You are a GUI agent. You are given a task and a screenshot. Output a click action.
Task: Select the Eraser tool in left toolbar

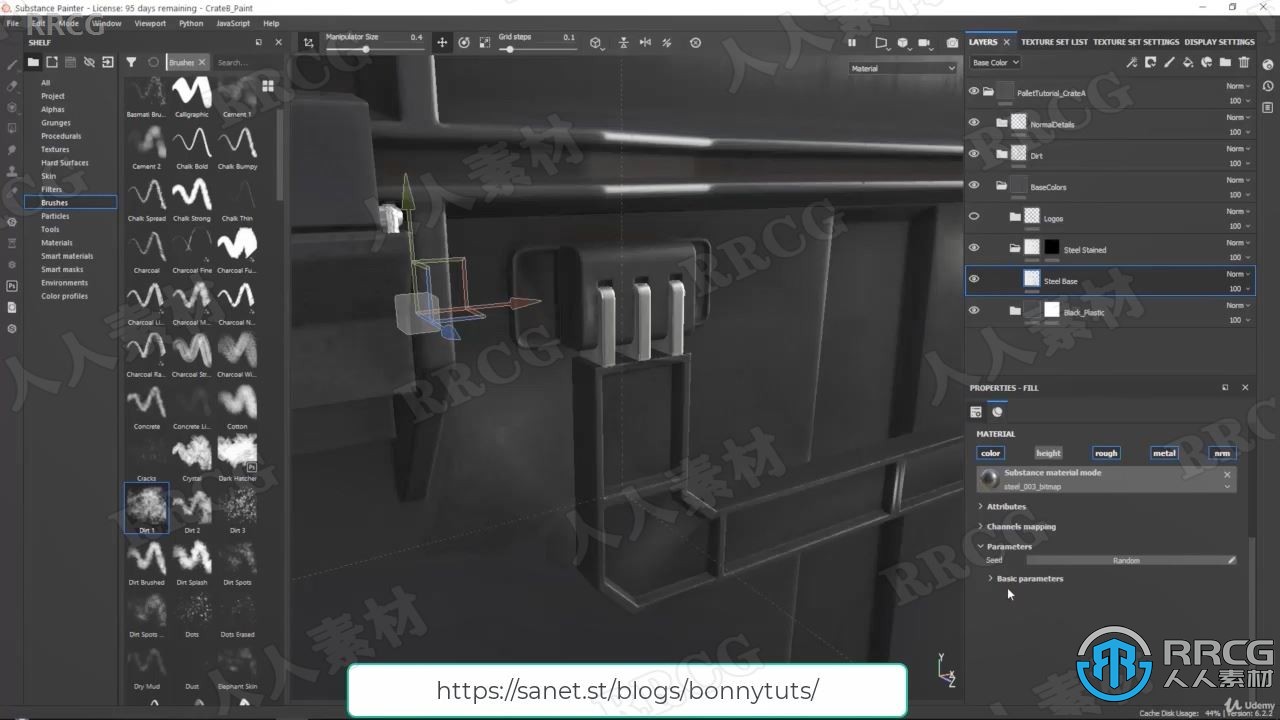pyautogui.click(x=12, y=86)
